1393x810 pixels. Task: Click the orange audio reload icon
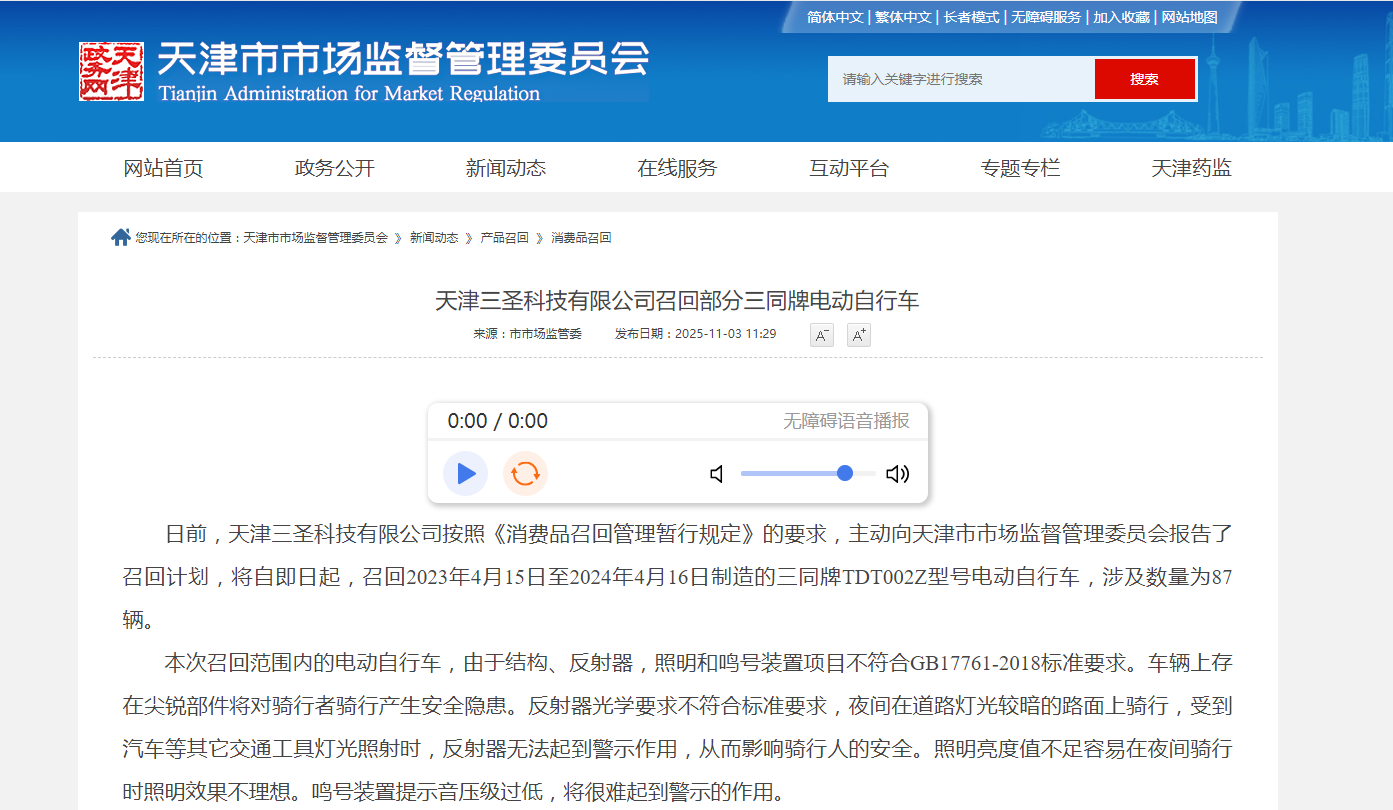pyautogui.click(x=525, y=474)
